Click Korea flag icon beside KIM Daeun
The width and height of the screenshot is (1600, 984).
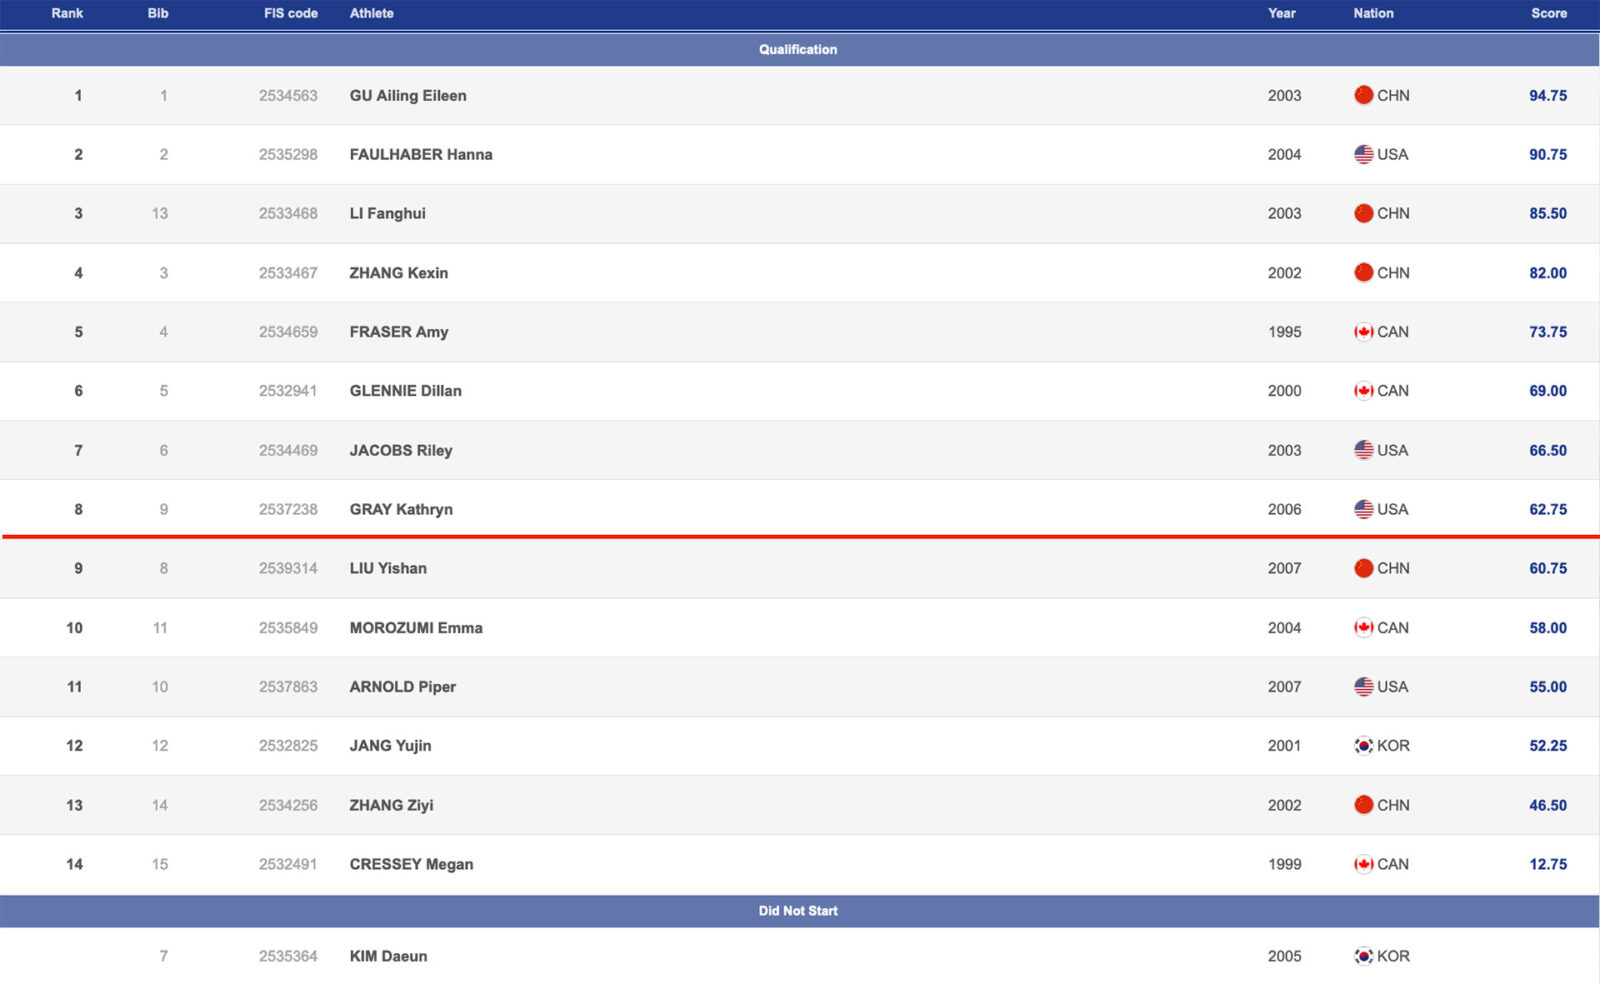1363,956
